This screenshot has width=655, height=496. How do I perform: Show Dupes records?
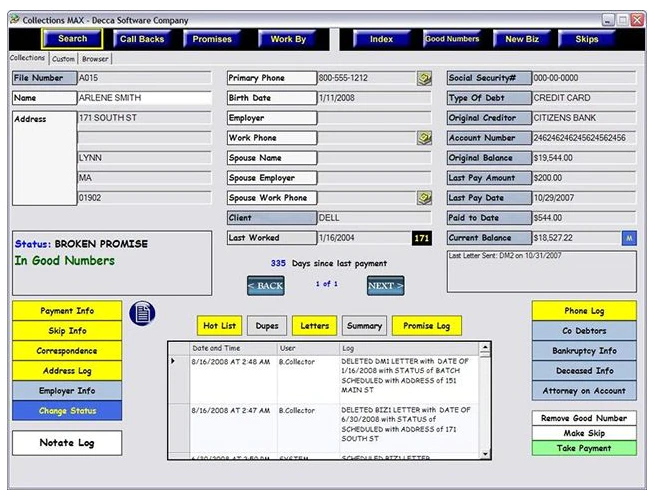[267, 326]
